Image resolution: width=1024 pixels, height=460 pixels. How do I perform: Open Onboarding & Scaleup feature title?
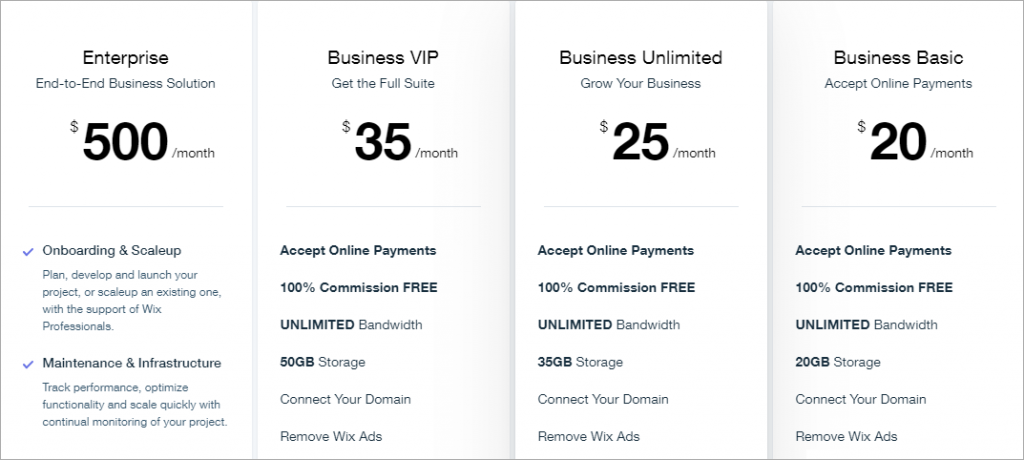pos(112,251)
